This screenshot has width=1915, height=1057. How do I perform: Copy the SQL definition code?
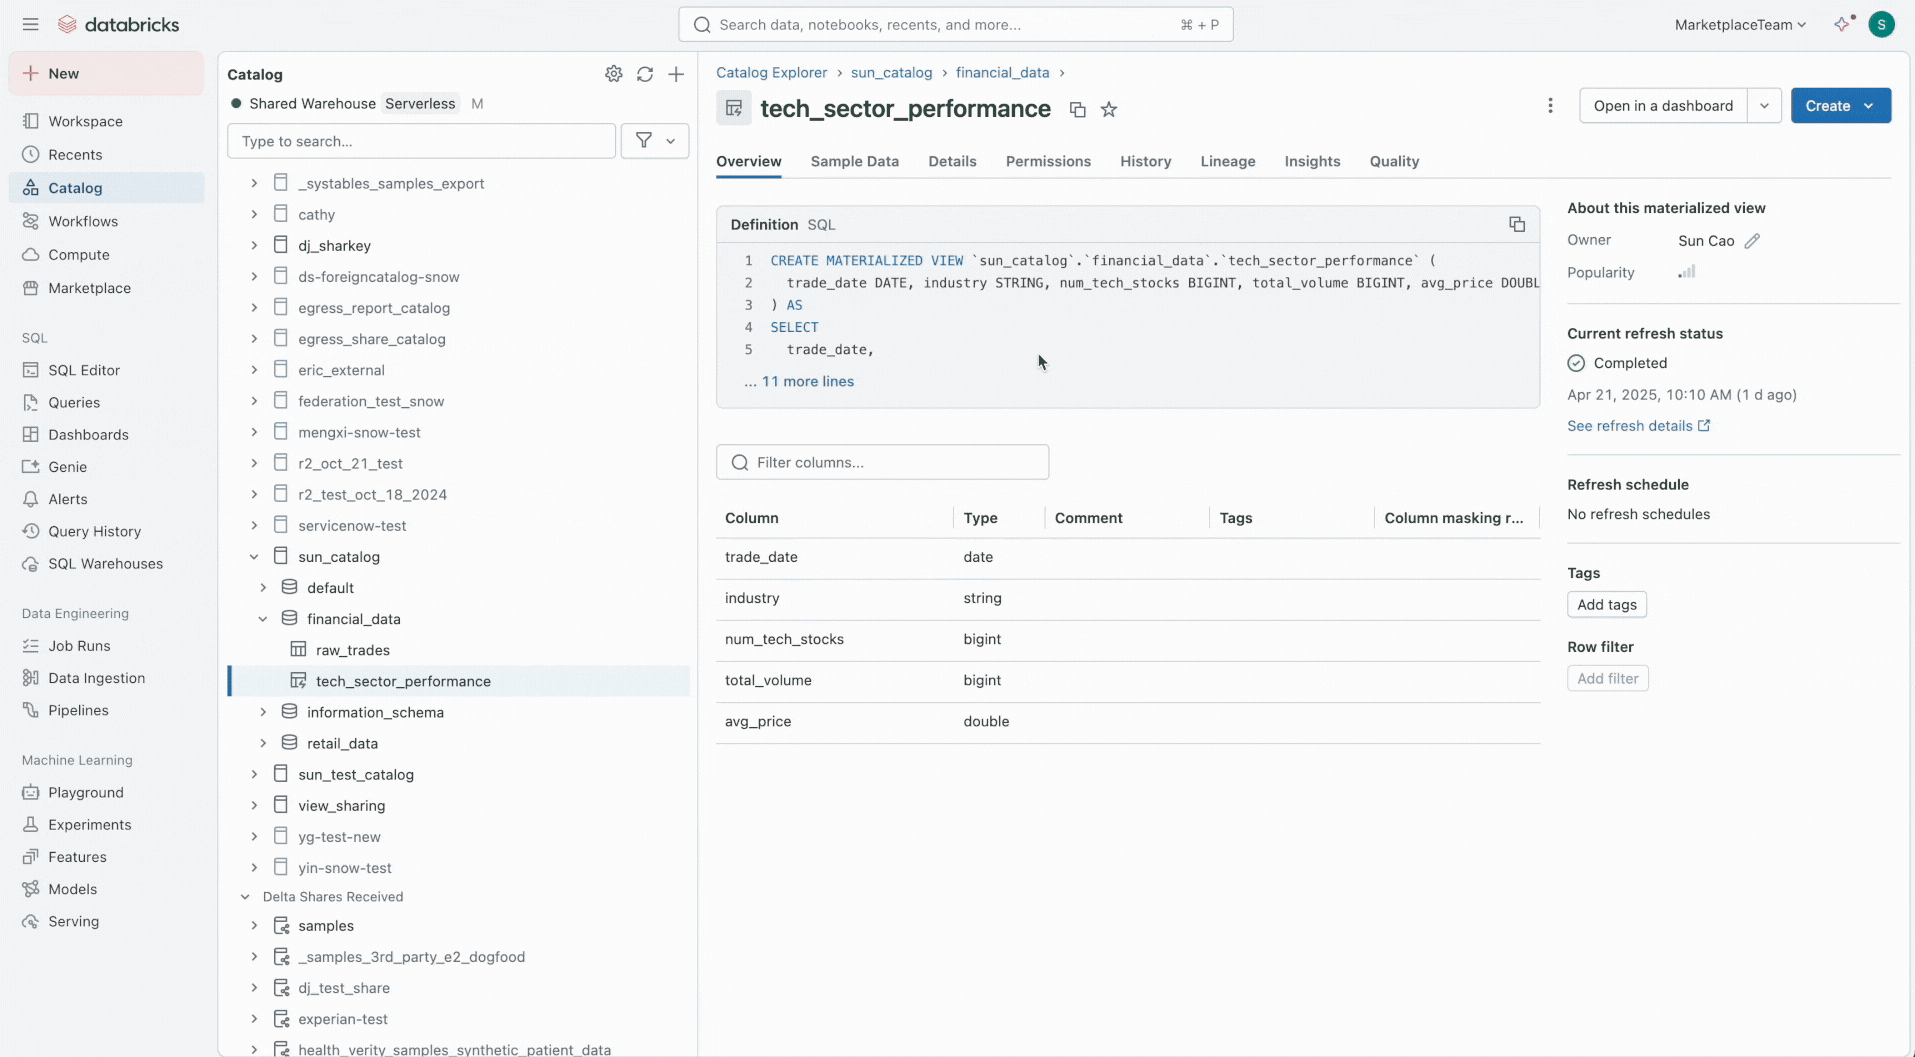pyautogui.click(x=1516, y=224)
